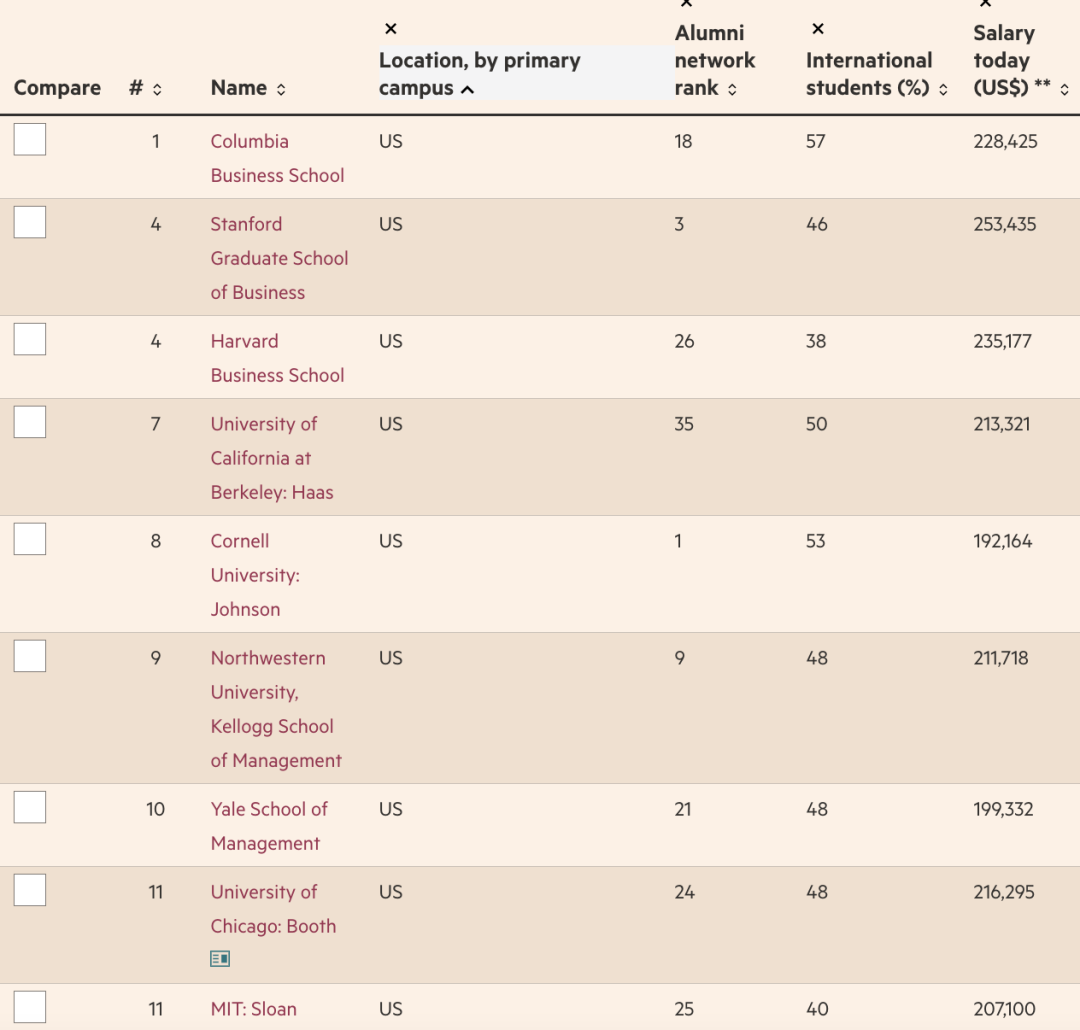Open Northwestern University Kellogg School link

click(275, 709)
